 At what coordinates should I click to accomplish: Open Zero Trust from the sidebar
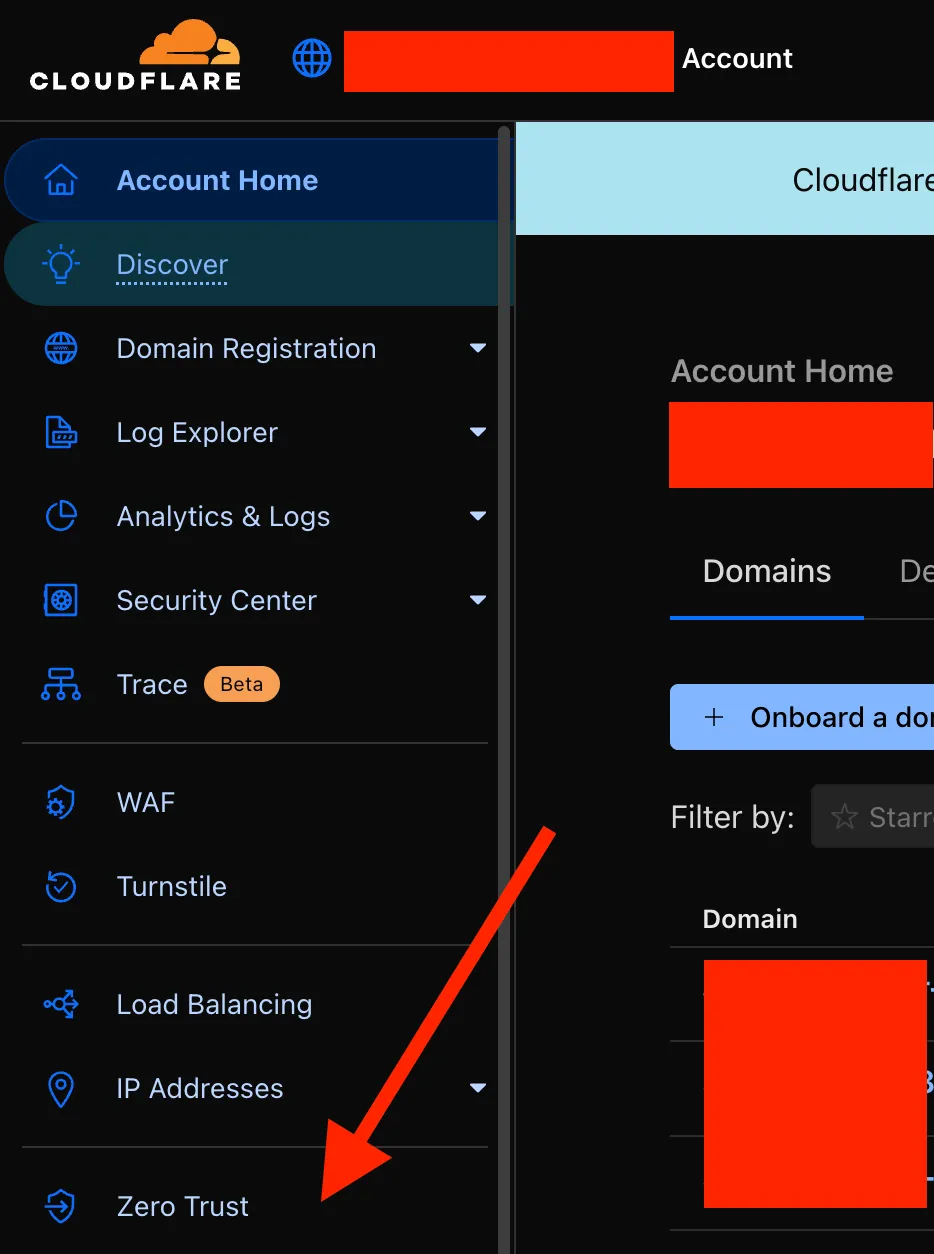(183, 1206)
